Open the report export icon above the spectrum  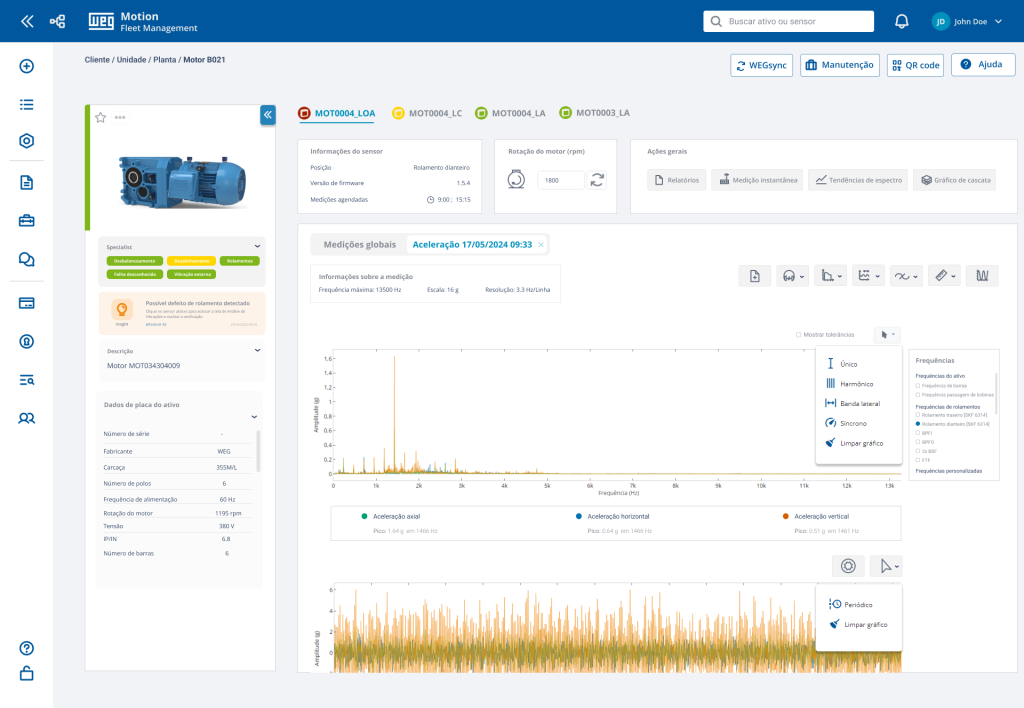click(755, 275)
